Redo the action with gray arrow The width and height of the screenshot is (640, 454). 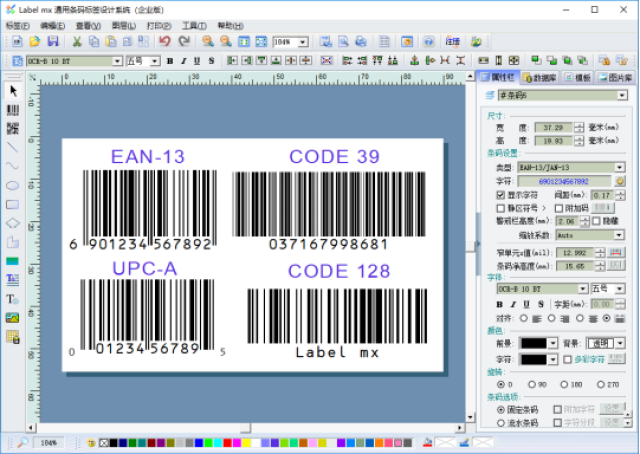coord(184,41)
